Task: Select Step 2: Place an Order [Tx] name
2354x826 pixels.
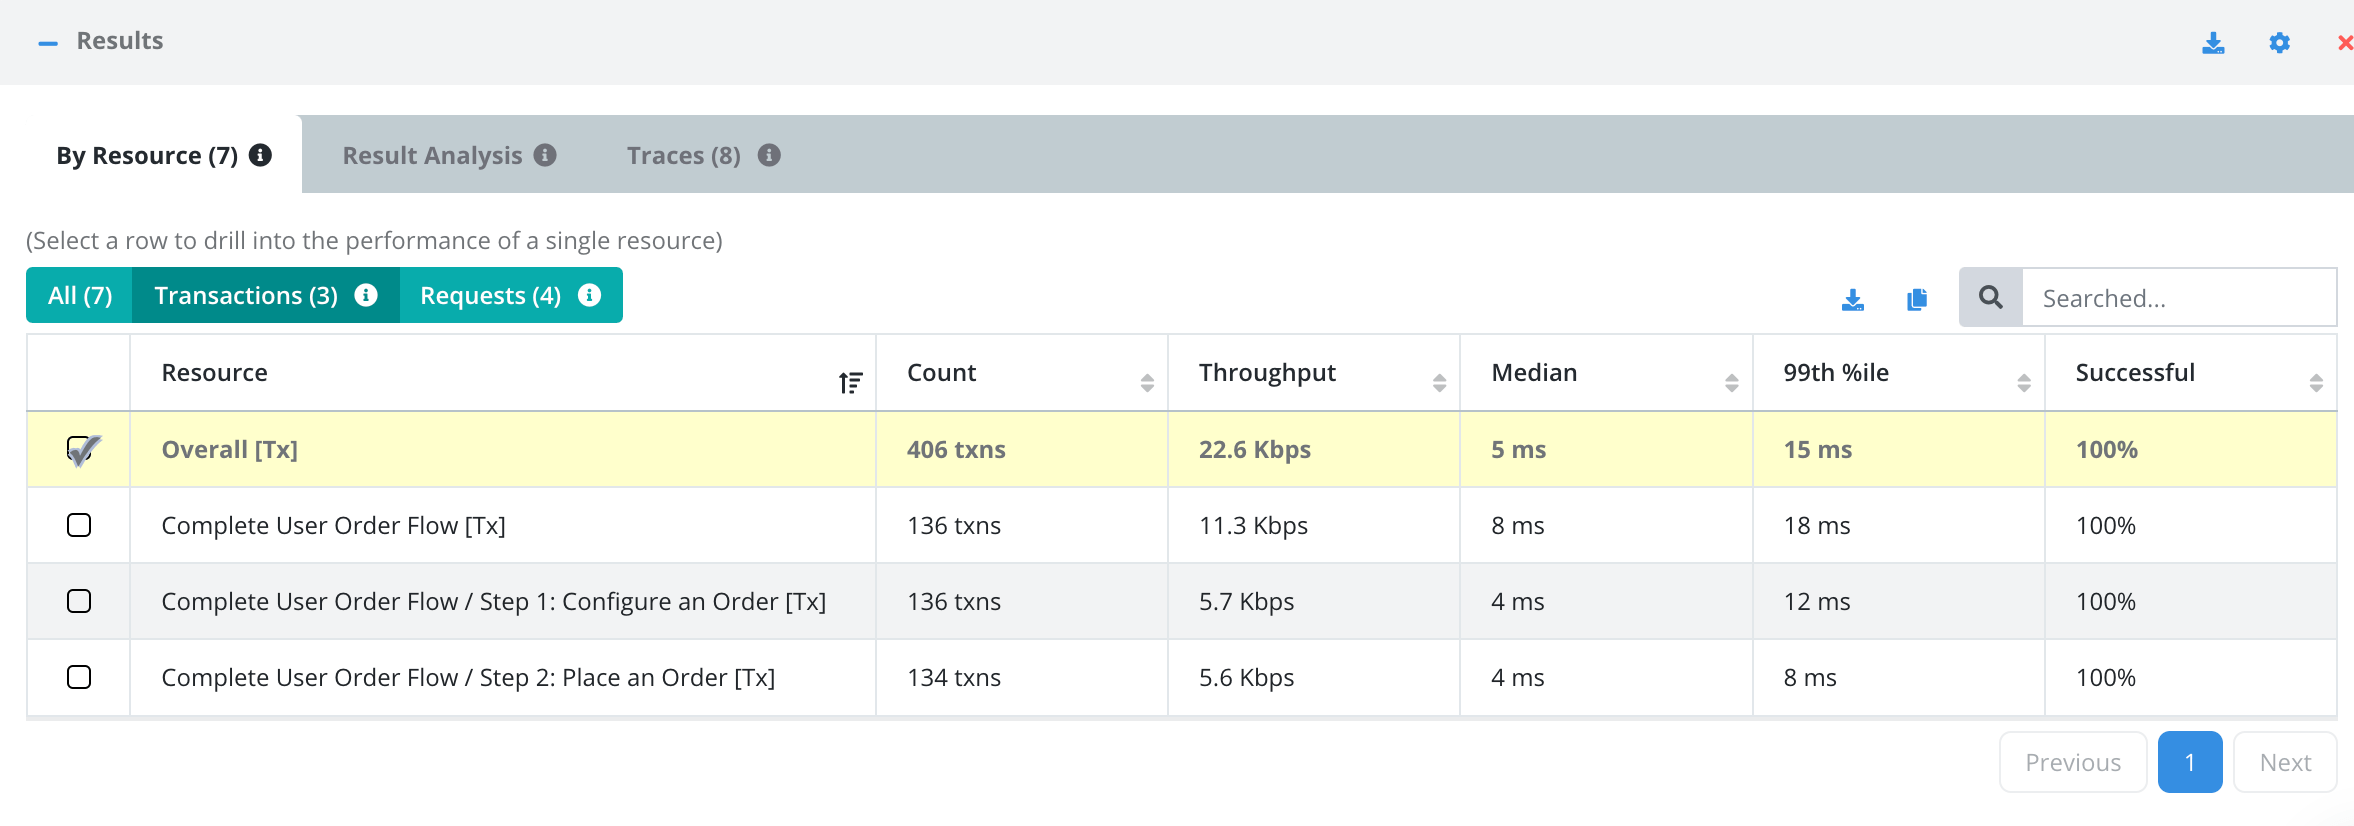Action: (x=468, y=678)
